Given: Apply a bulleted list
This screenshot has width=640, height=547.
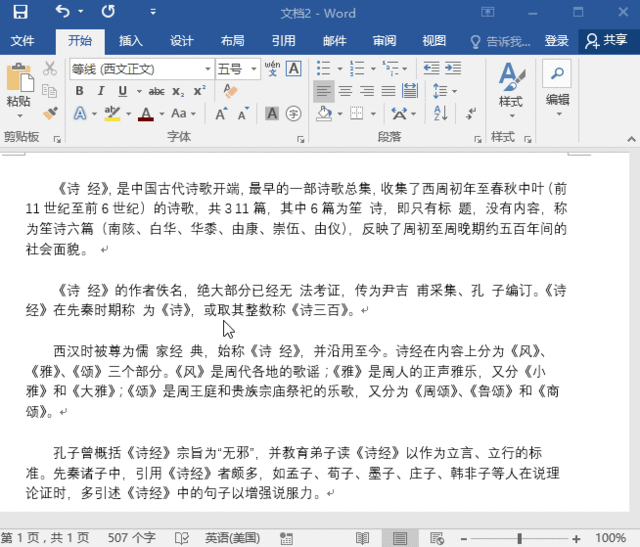Looking at the screenshot, I should click(324, 69).
